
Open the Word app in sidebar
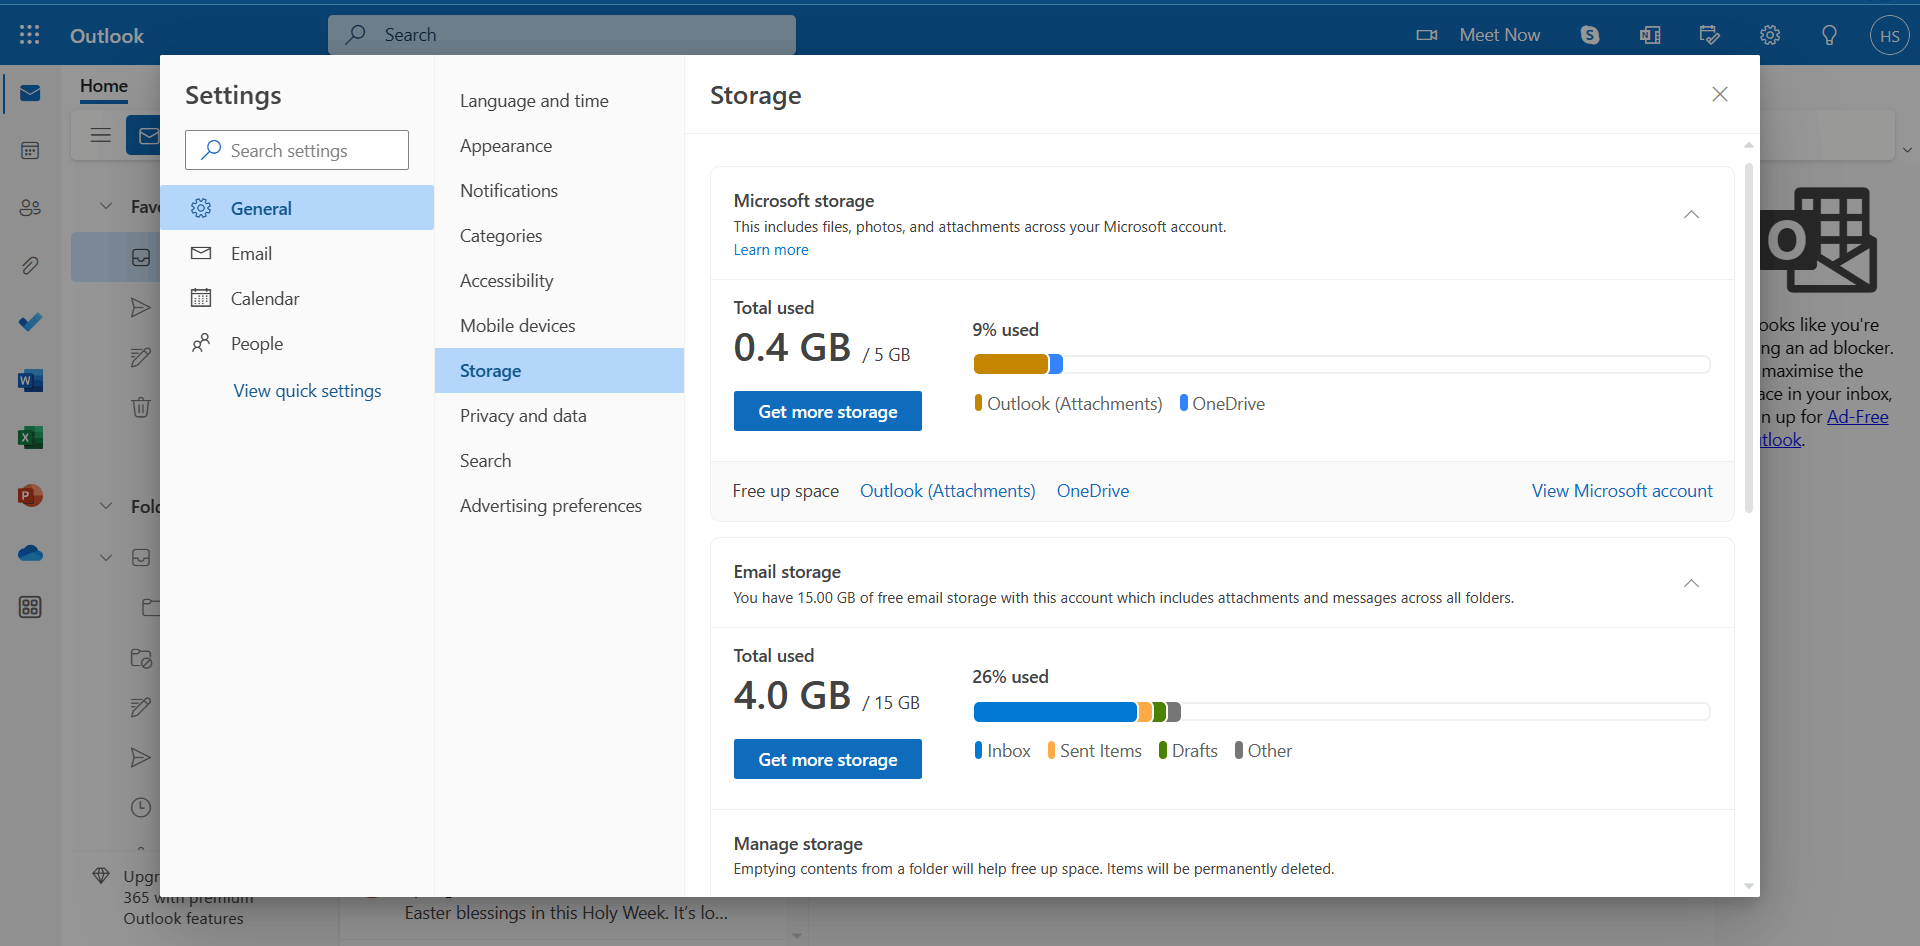[x=30, y=380]
